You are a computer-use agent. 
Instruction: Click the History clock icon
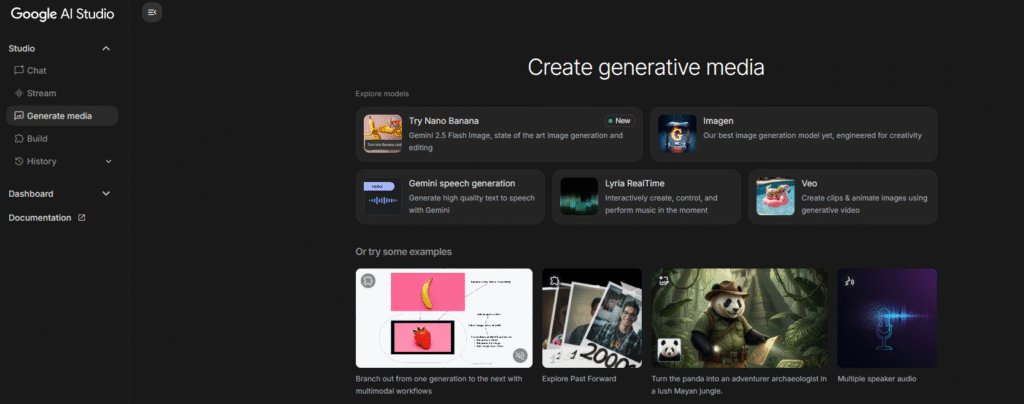click(x=19, y=161)
